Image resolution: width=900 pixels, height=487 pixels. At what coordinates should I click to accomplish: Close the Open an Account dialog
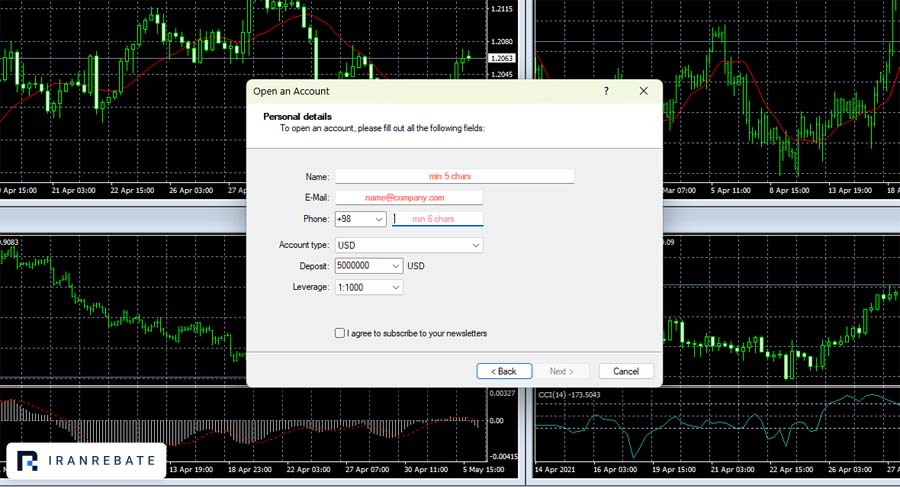click(643, 91)
